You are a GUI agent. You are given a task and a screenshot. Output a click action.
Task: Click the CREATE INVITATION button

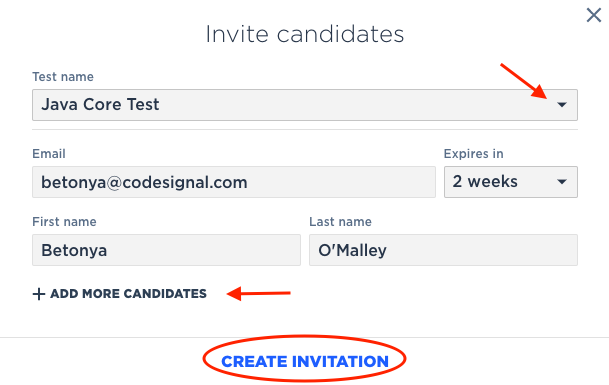[305, 361]
